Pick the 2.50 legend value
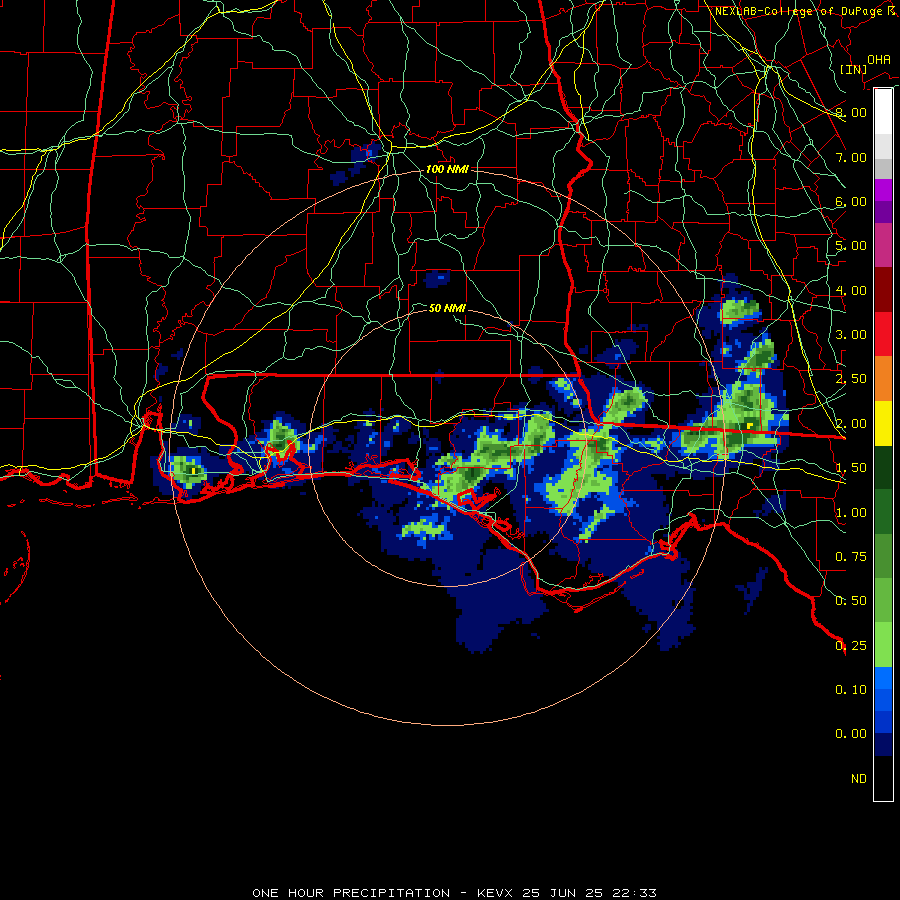Screen dimensions: 900x900 pos(851,379)
